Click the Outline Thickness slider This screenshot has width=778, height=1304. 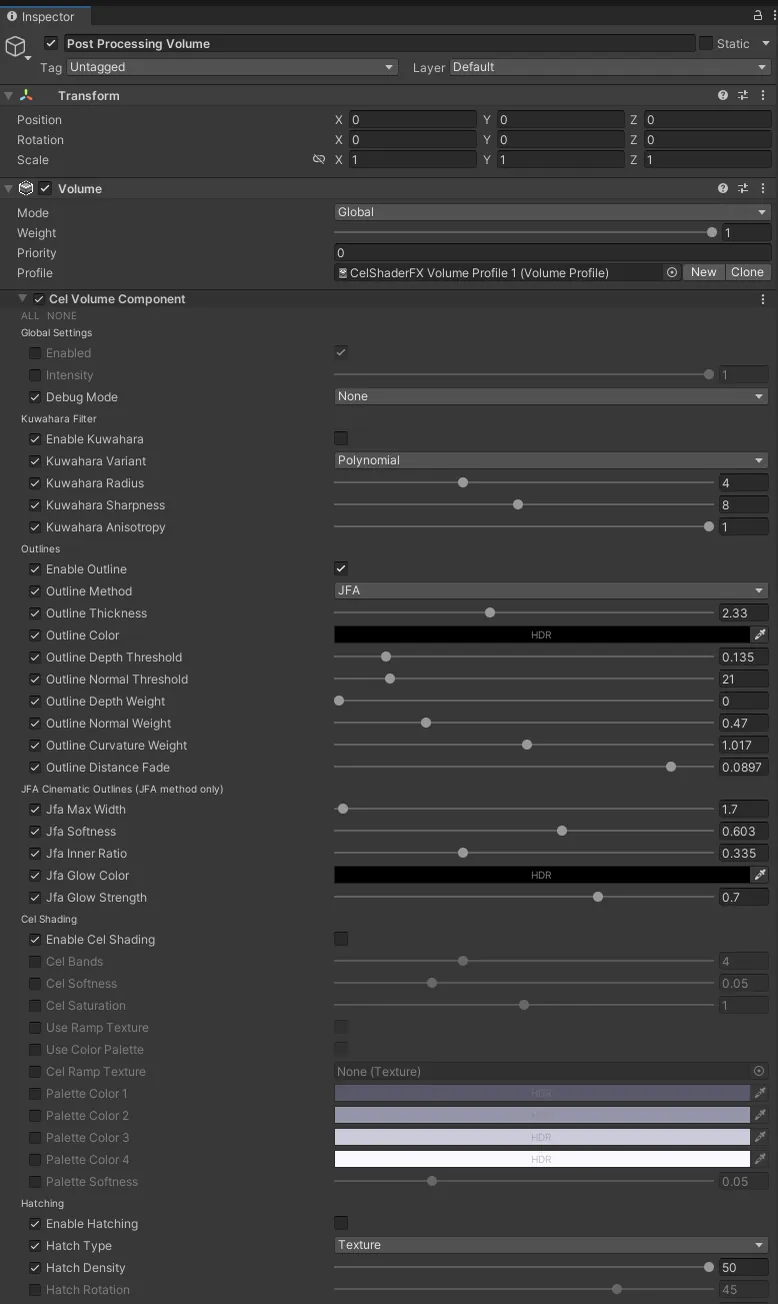click(524, 613)
